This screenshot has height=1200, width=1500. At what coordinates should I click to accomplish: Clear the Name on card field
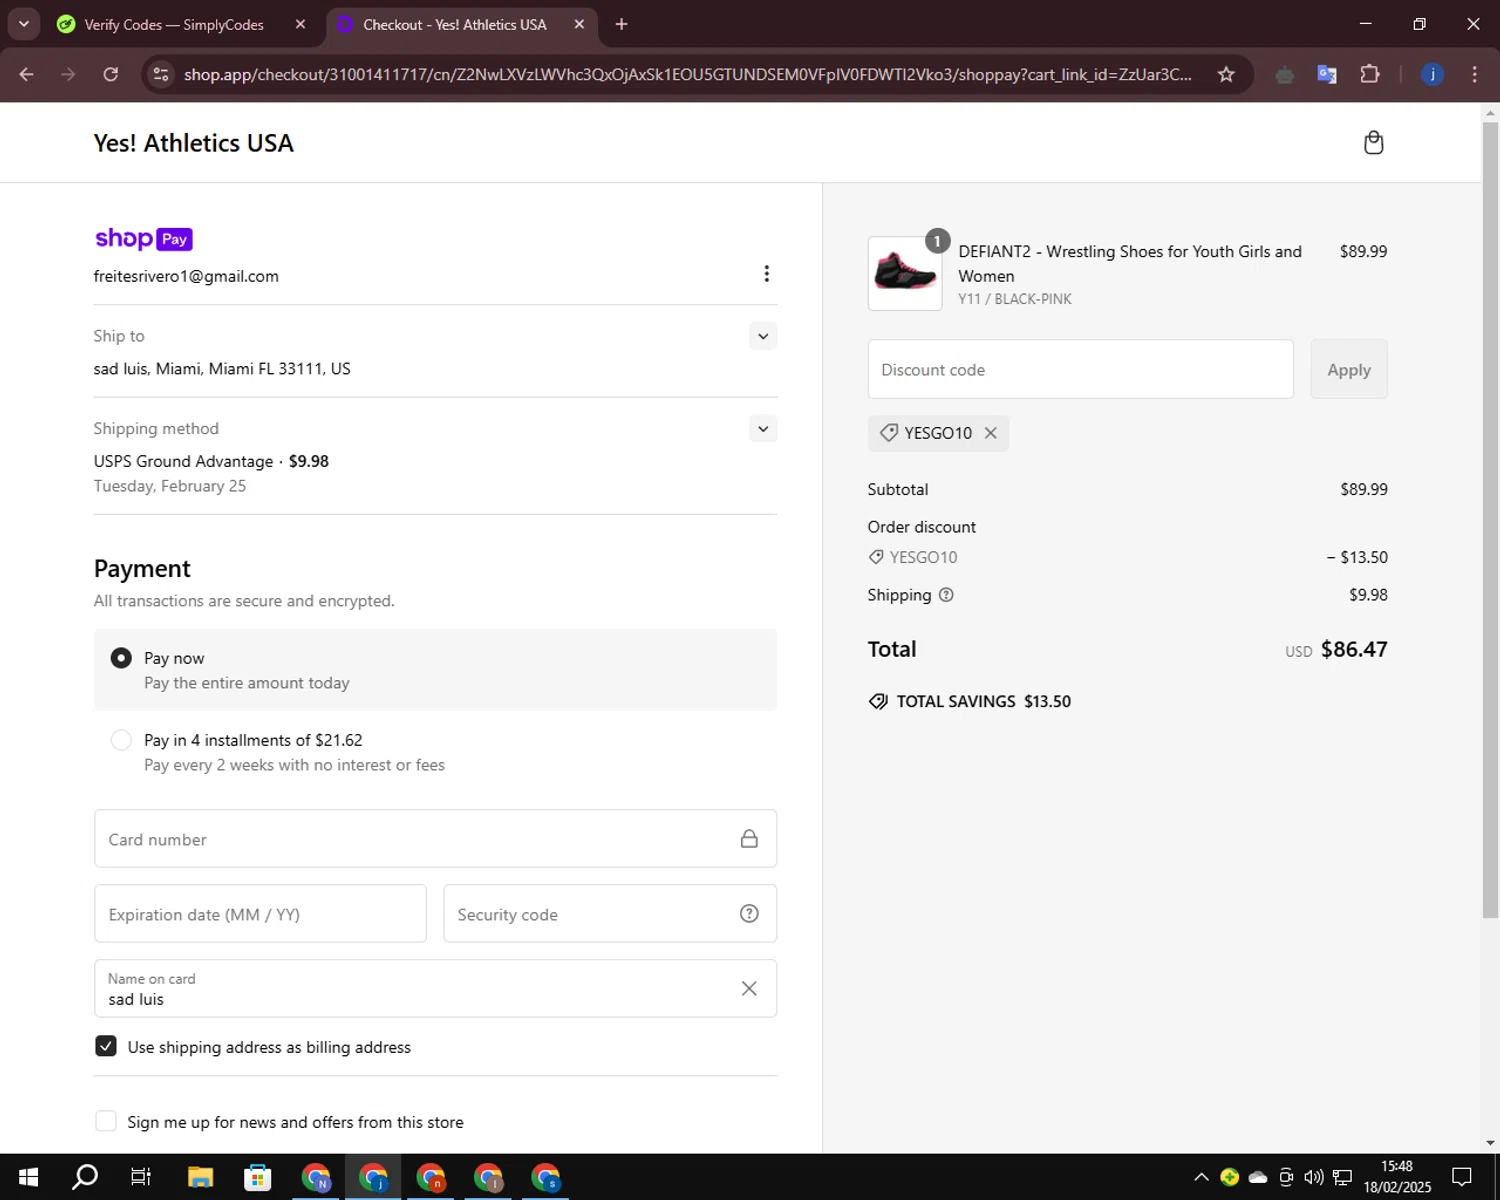(x=749, y=989)
